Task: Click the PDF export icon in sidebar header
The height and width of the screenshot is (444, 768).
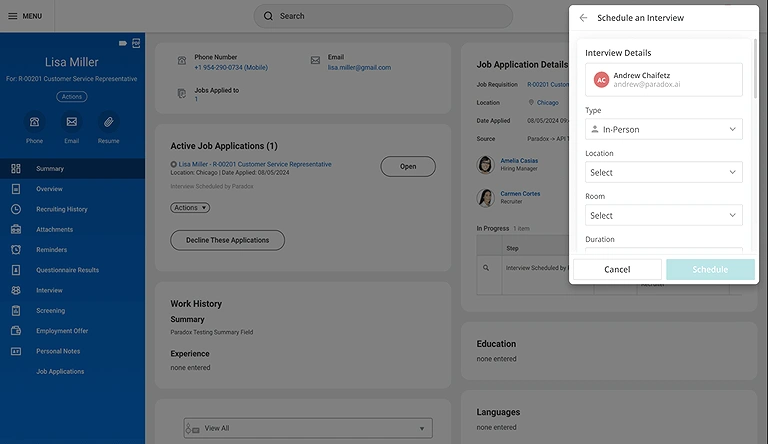Action: click(136, 43)
